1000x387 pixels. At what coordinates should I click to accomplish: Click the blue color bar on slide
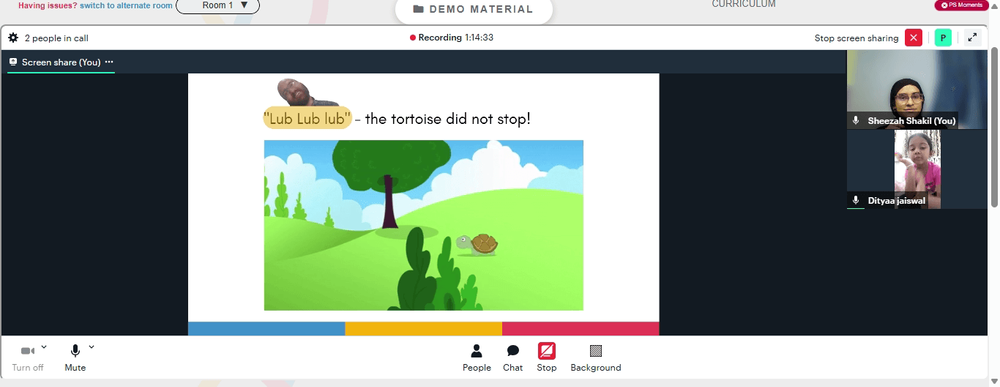click(x=267, y=329)
